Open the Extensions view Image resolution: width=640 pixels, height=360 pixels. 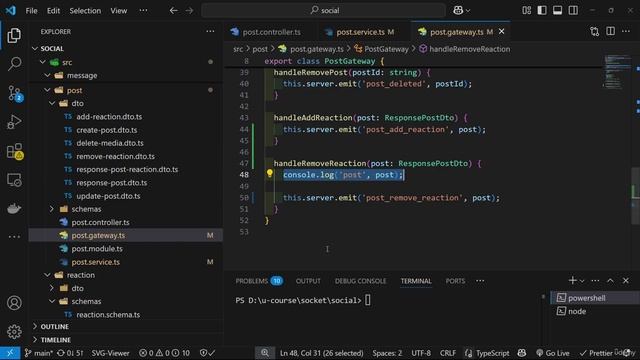tap(15, 151)
